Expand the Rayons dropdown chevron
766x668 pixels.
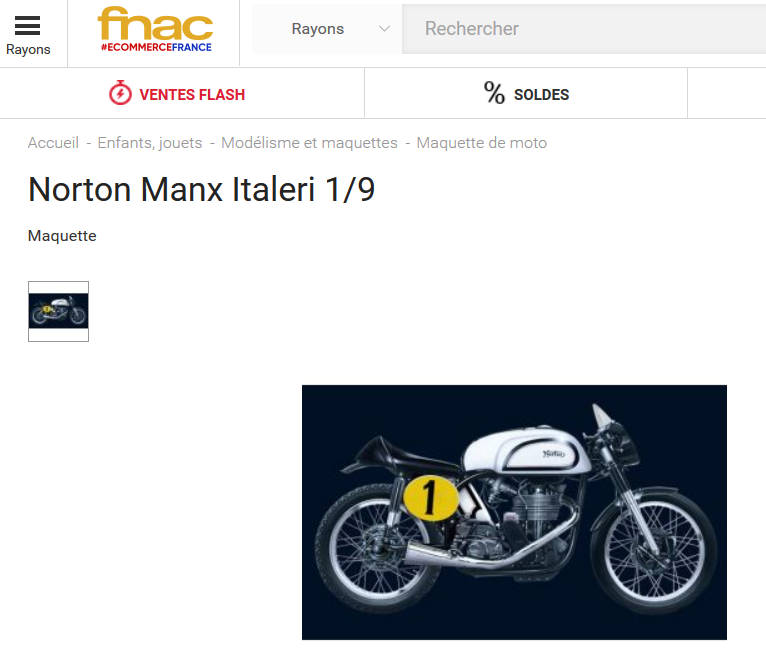384,29
